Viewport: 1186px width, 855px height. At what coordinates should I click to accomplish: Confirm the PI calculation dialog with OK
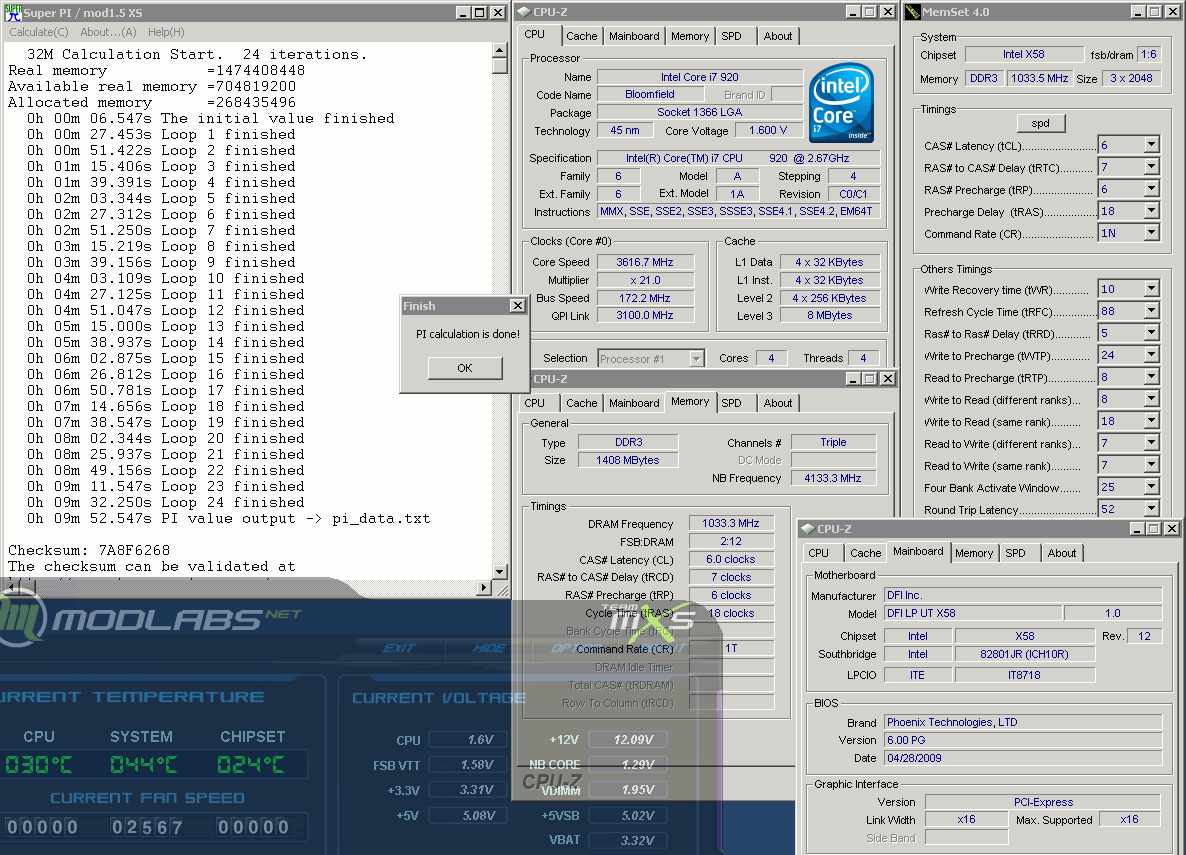(x=465, y=368)
